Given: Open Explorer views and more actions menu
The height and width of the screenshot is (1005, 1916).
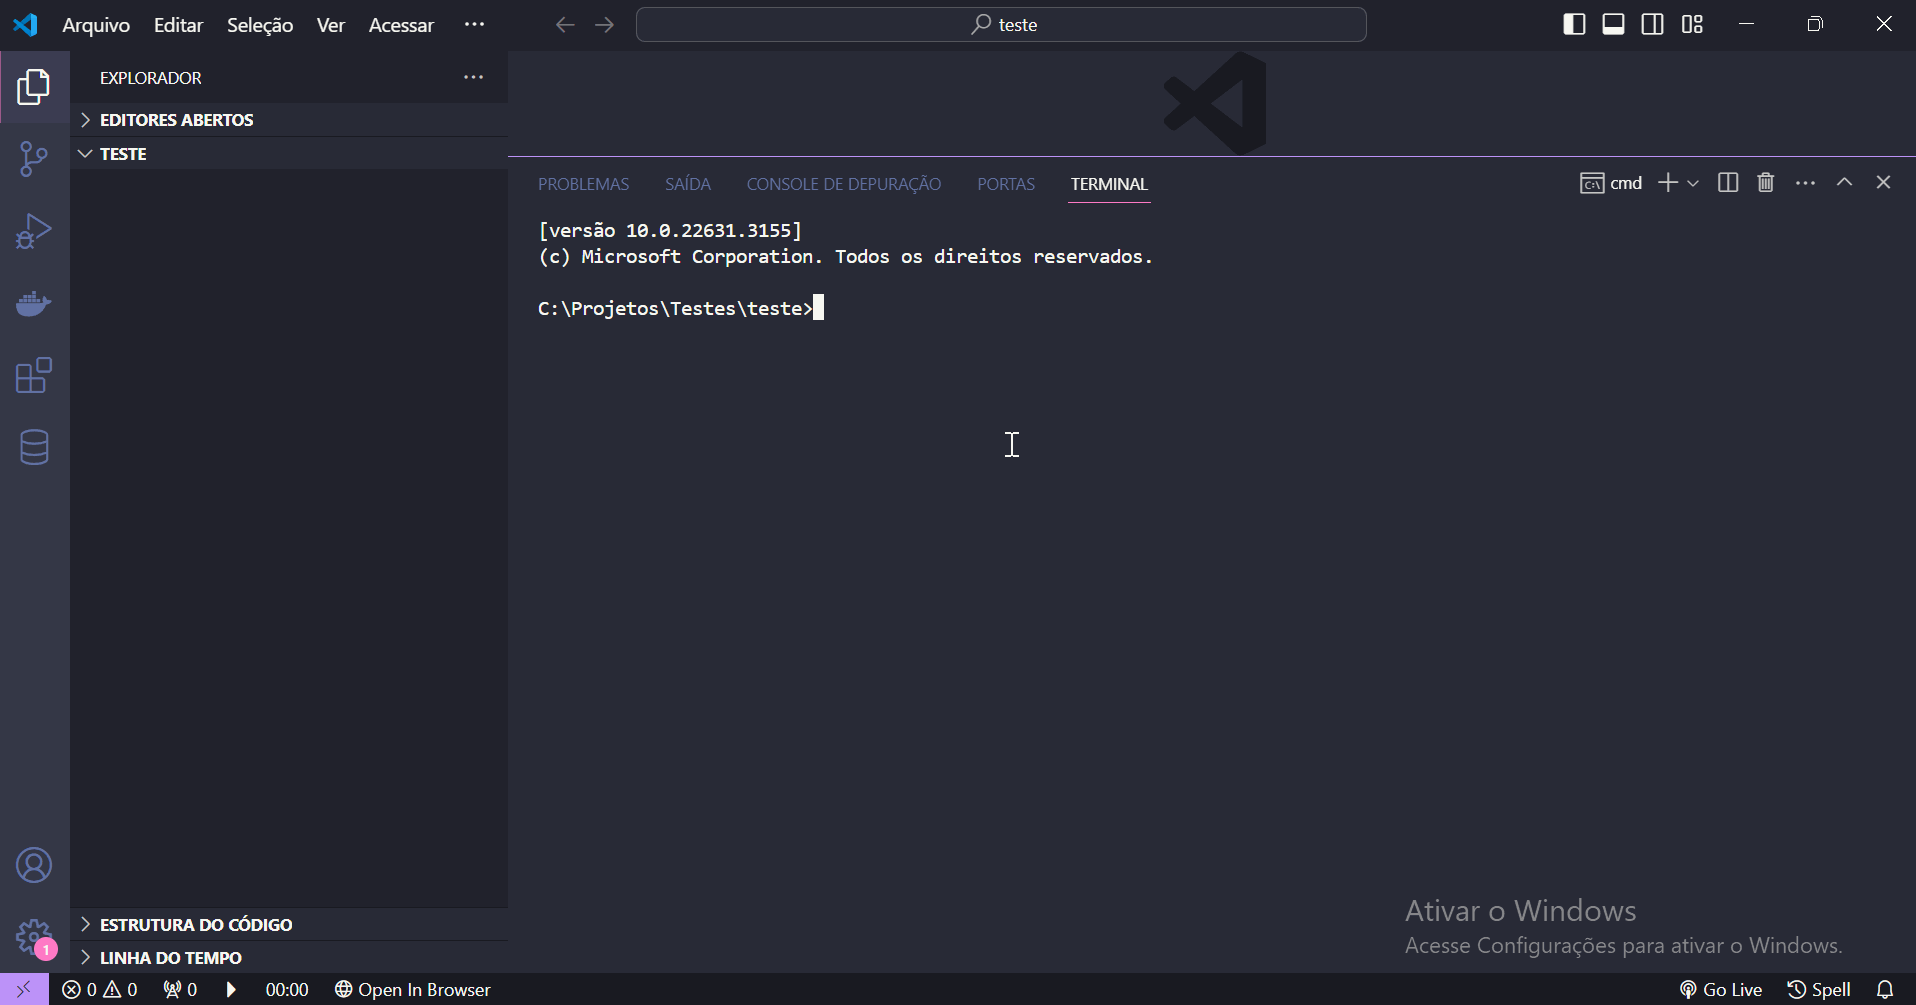Looking at the screenshot, I should point(474,77).
